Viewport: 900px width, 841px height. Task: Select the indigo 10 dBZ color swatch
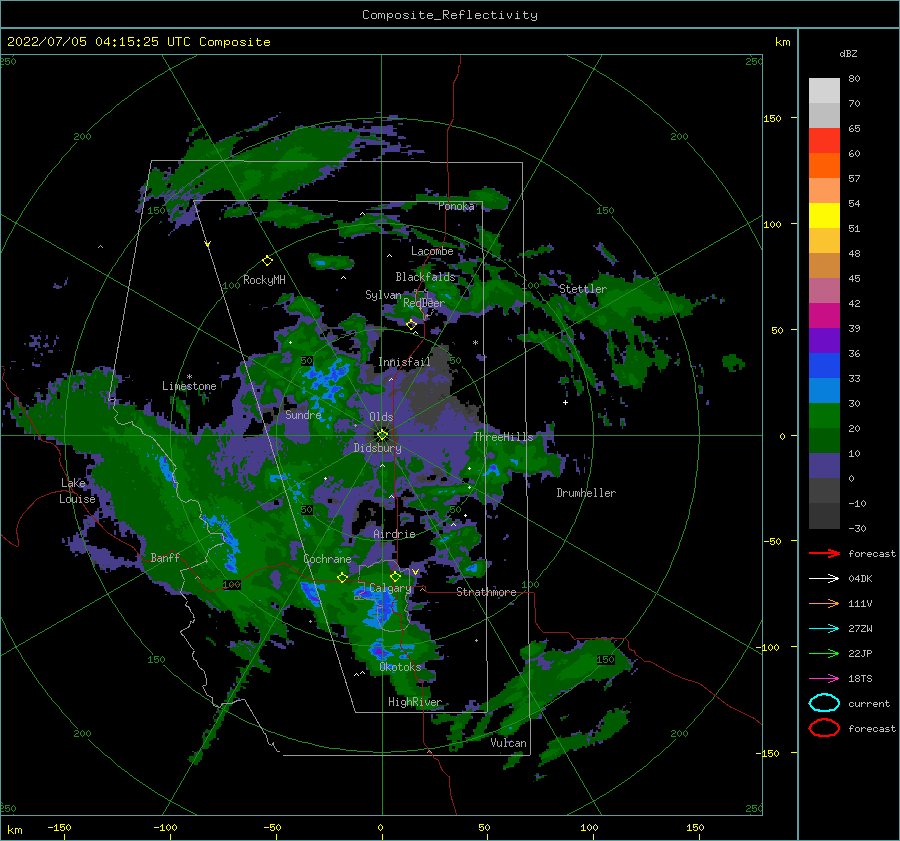coord(824,465)
